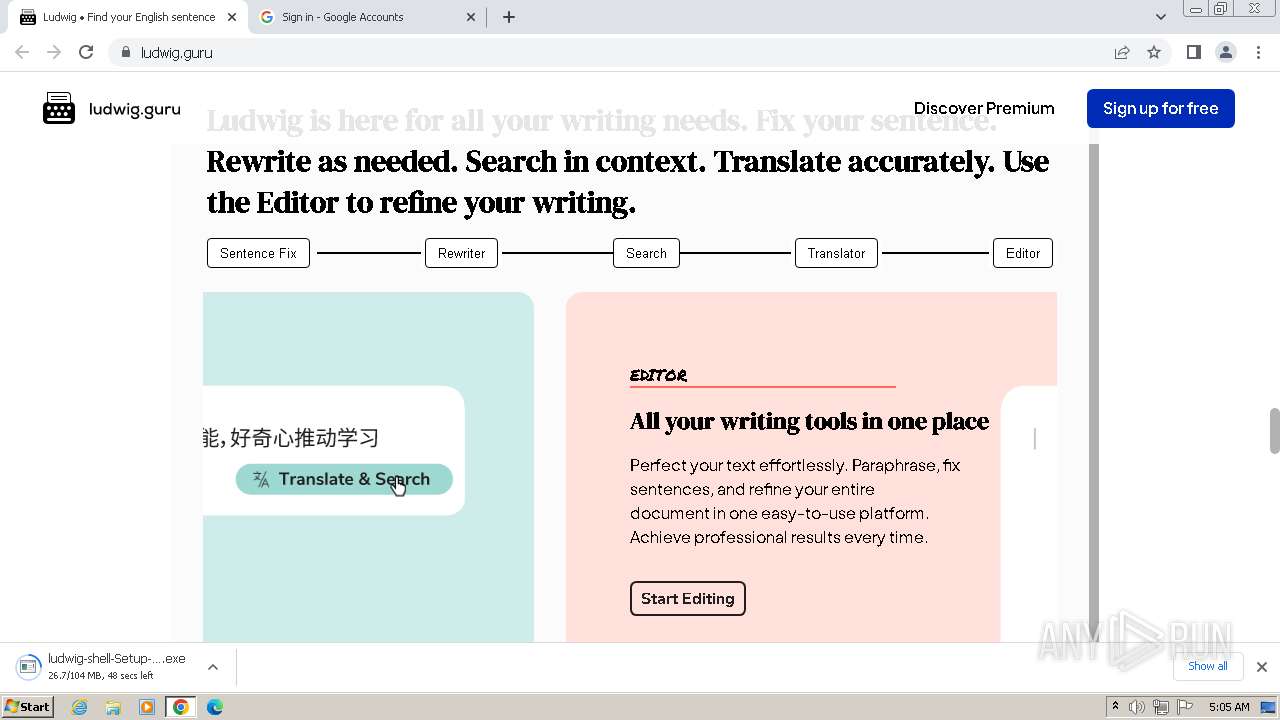View site info via the padlock icon
This screenshot has height=720, width=1280.
click(x=126, y=52)
